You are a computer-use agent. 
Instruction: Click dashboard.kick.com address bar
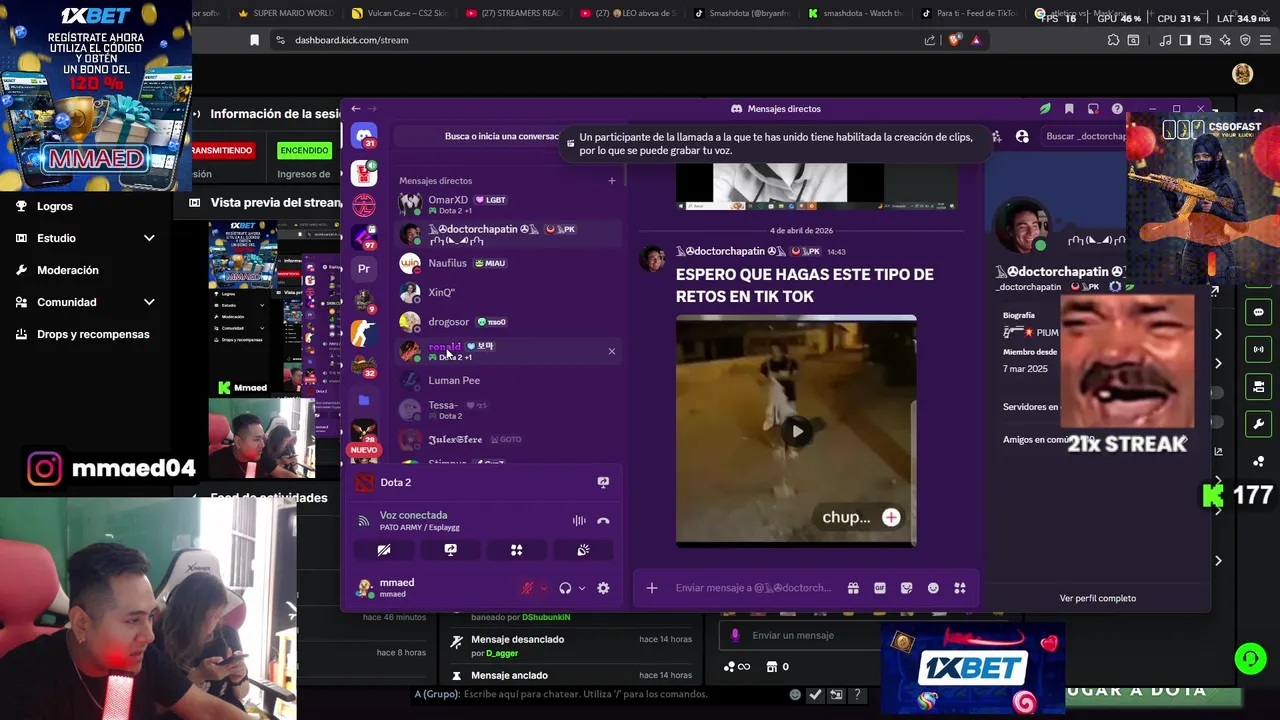pyautogui.click(x=352, y=40)
